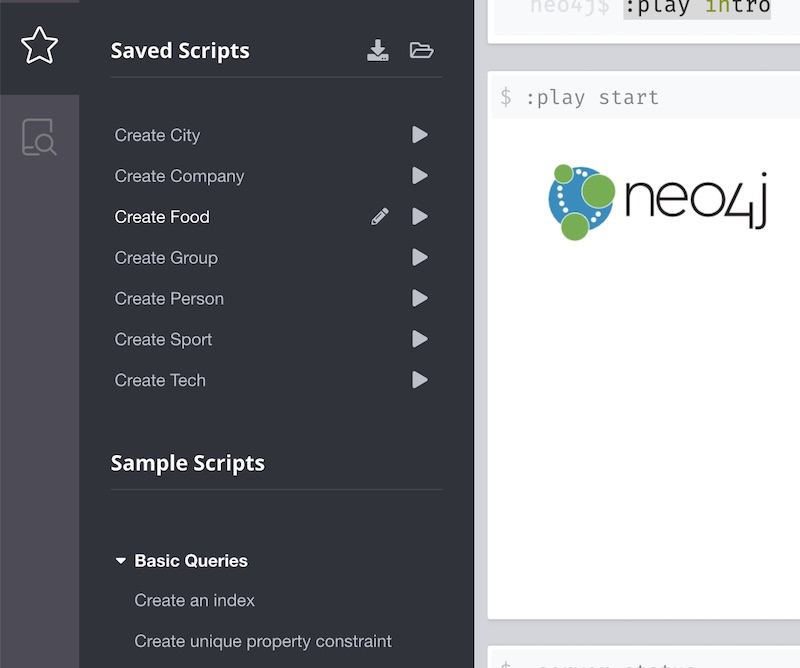Open the Documents search sidebar tab
Viewport: 800px width, 668px height.
39,137
